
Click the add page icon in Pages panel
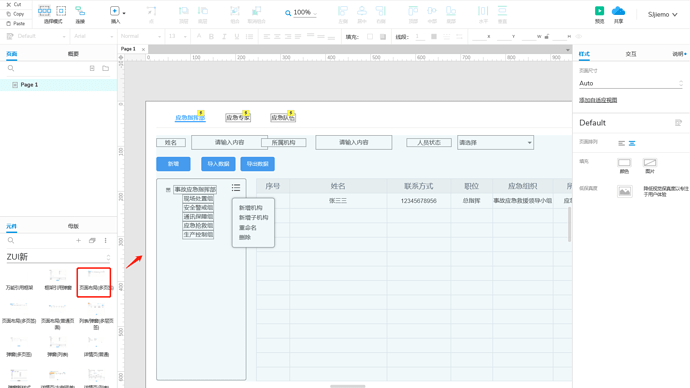(x=92, y=68)
